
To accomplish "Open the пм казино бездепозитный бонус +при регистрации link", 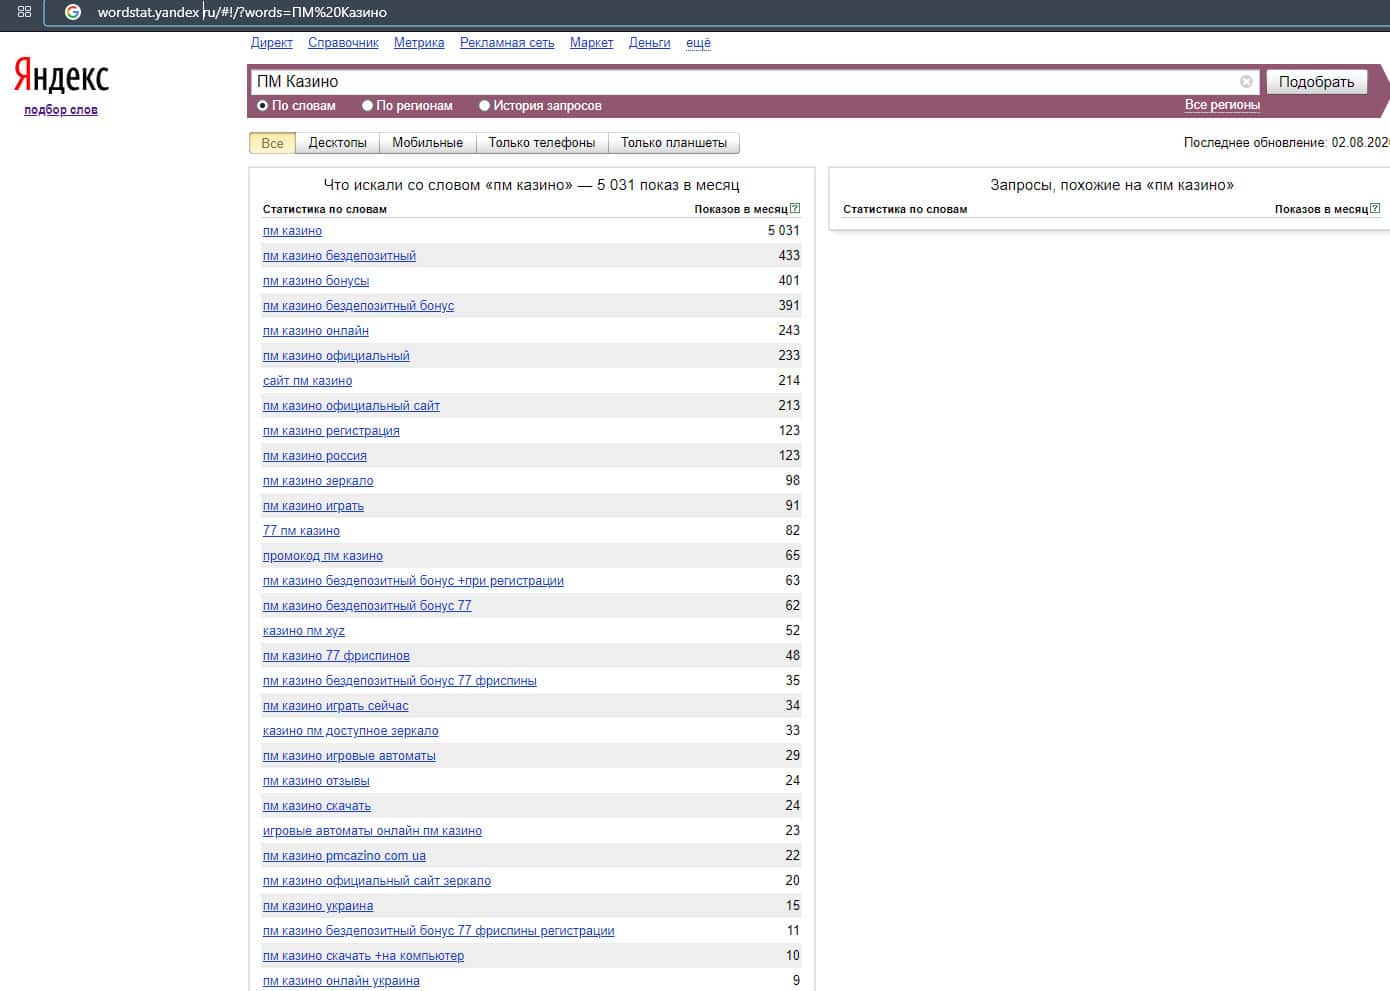I will point(413,581).
